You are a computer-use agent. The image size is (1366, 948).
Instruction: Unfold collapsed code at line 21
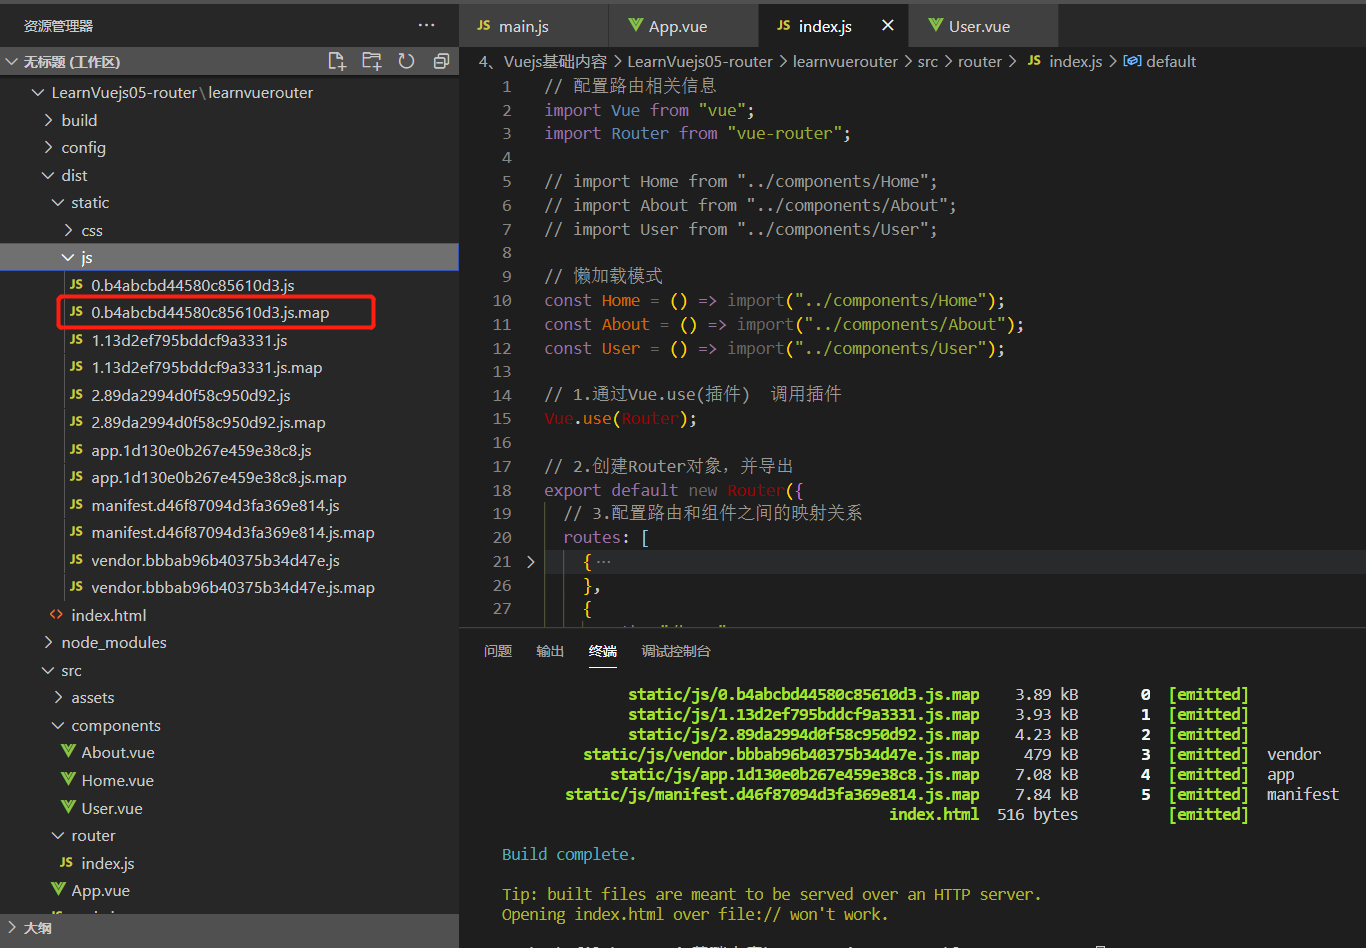pos(530,562)
